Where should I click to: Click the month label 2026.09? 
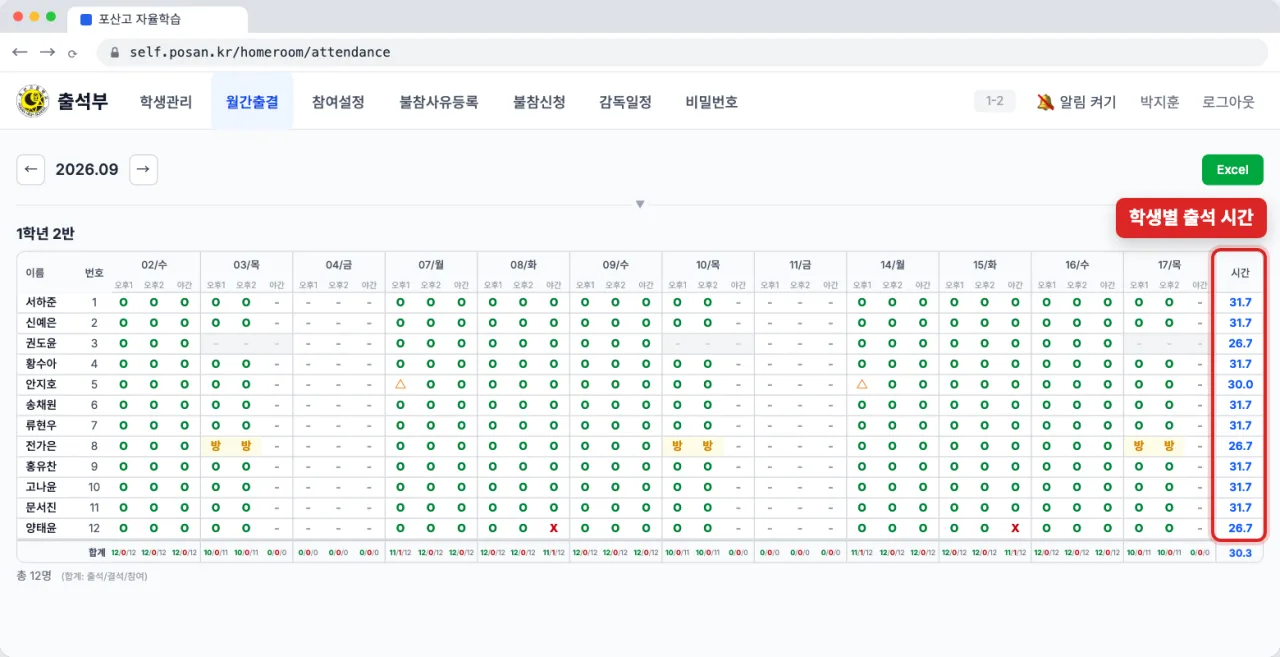pyautogui.click(x=87, y=169)
